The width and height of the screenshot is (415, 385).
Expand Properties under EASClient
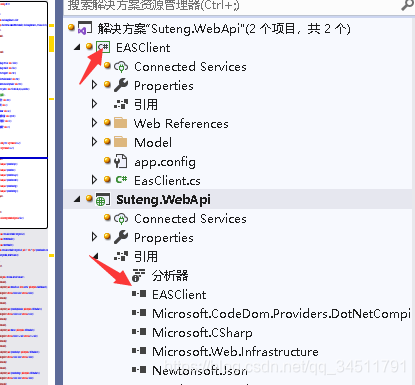pyautogui.click(x=95, y=85)
